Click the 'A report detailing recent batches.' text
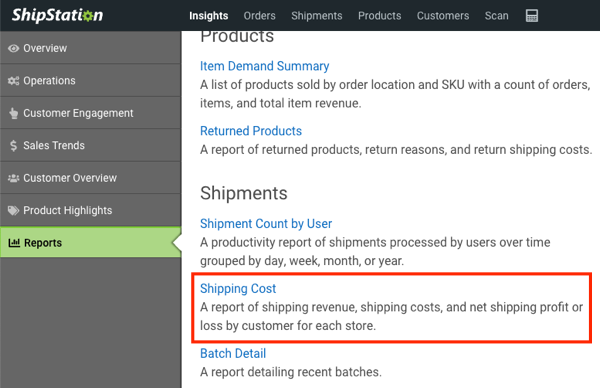Screen dimensions: 600x388 coord(291,372)
